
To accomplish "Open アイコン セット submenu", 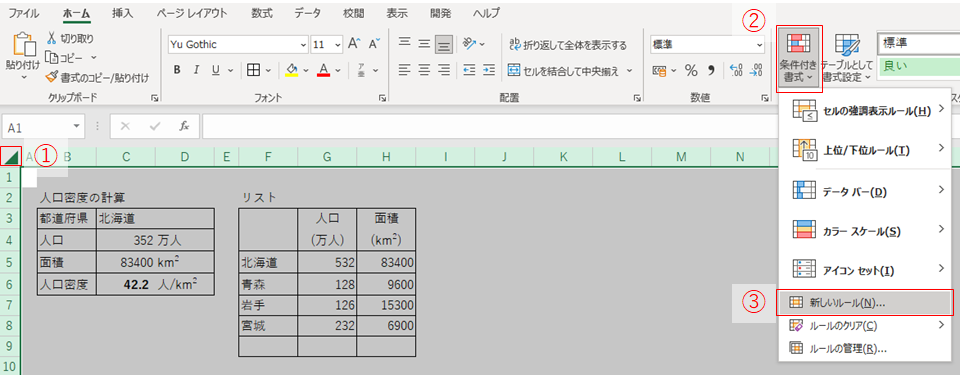I will 866,270.
